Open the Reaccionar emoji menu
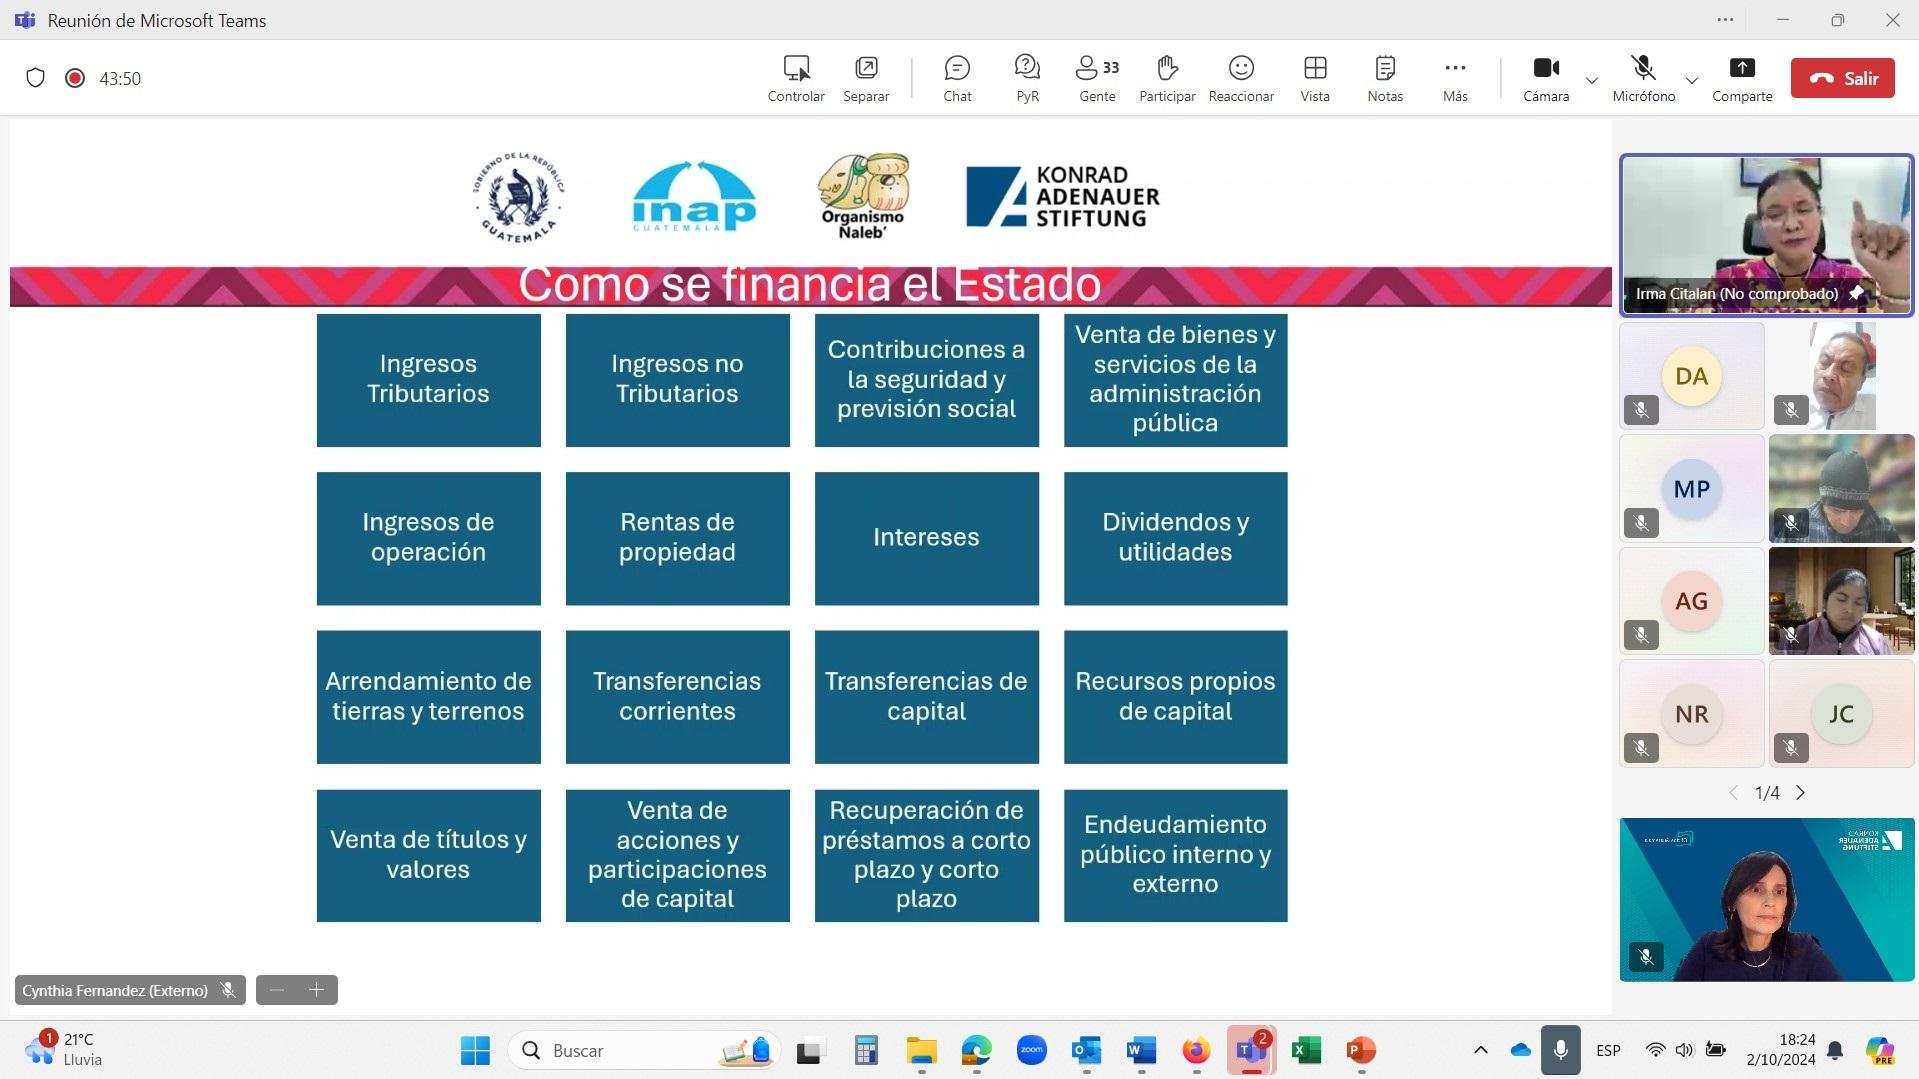Screen dimensions: 1919x1079 [1241, 78]
